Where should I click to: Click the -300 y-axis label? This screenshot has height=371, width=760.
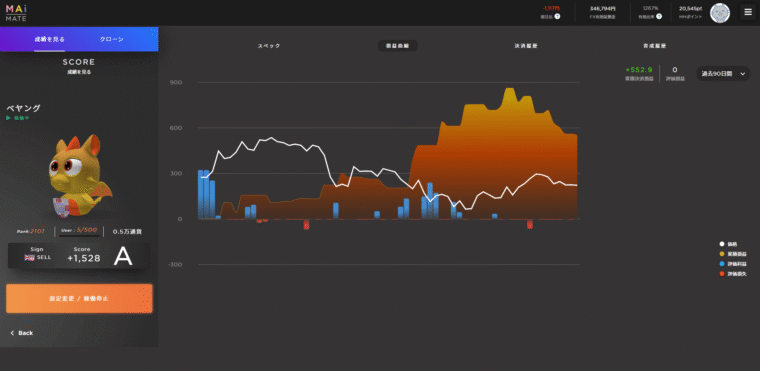point(175,265)
